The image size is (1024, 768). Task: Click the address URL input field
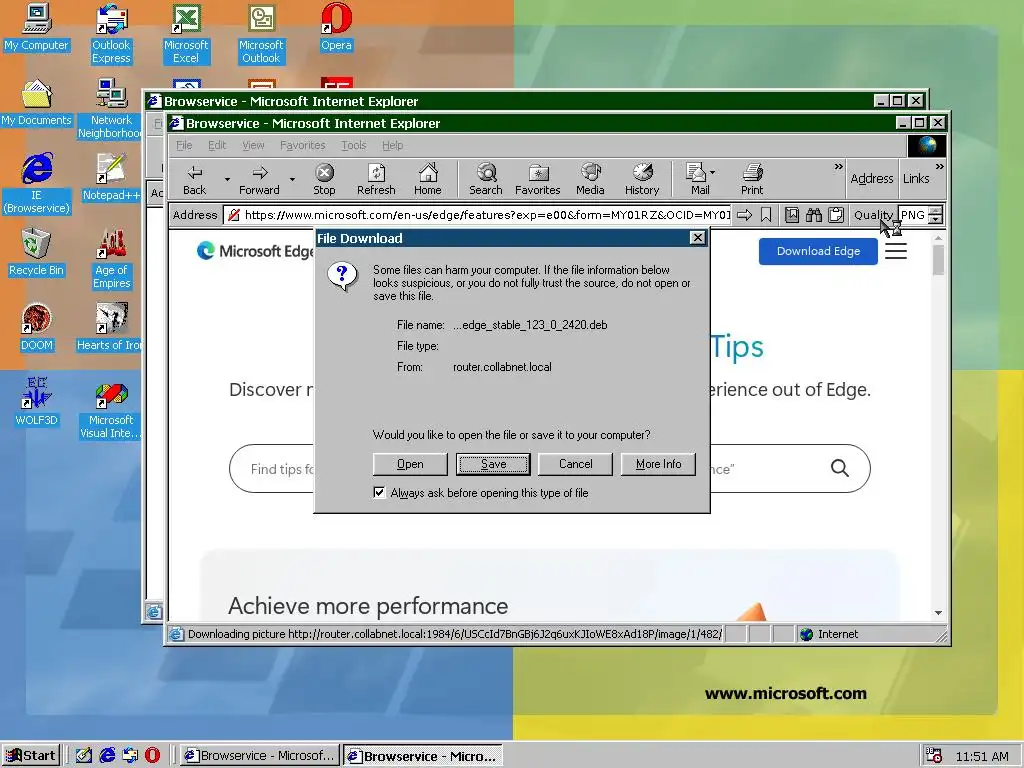(477, 215)
